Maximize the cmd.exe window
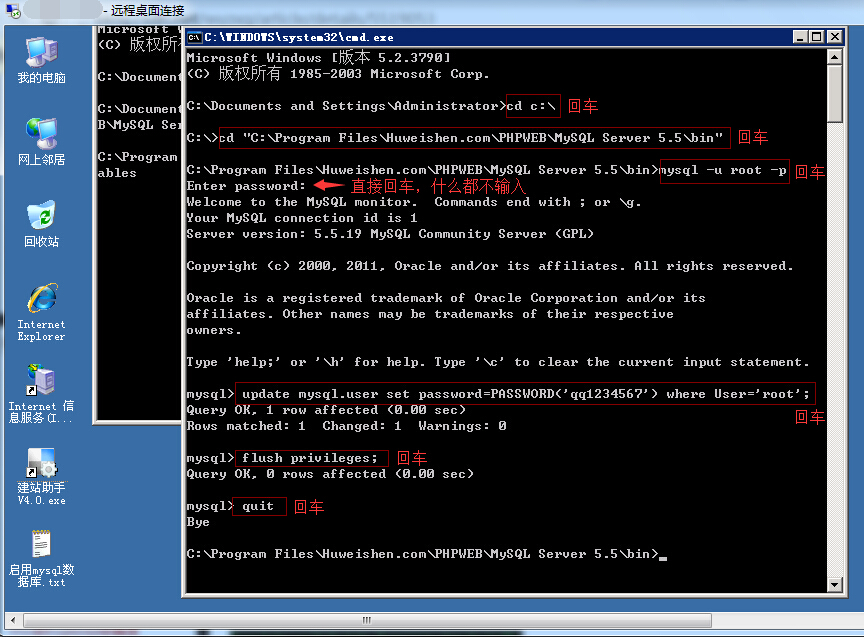 [x=817, y=37]
